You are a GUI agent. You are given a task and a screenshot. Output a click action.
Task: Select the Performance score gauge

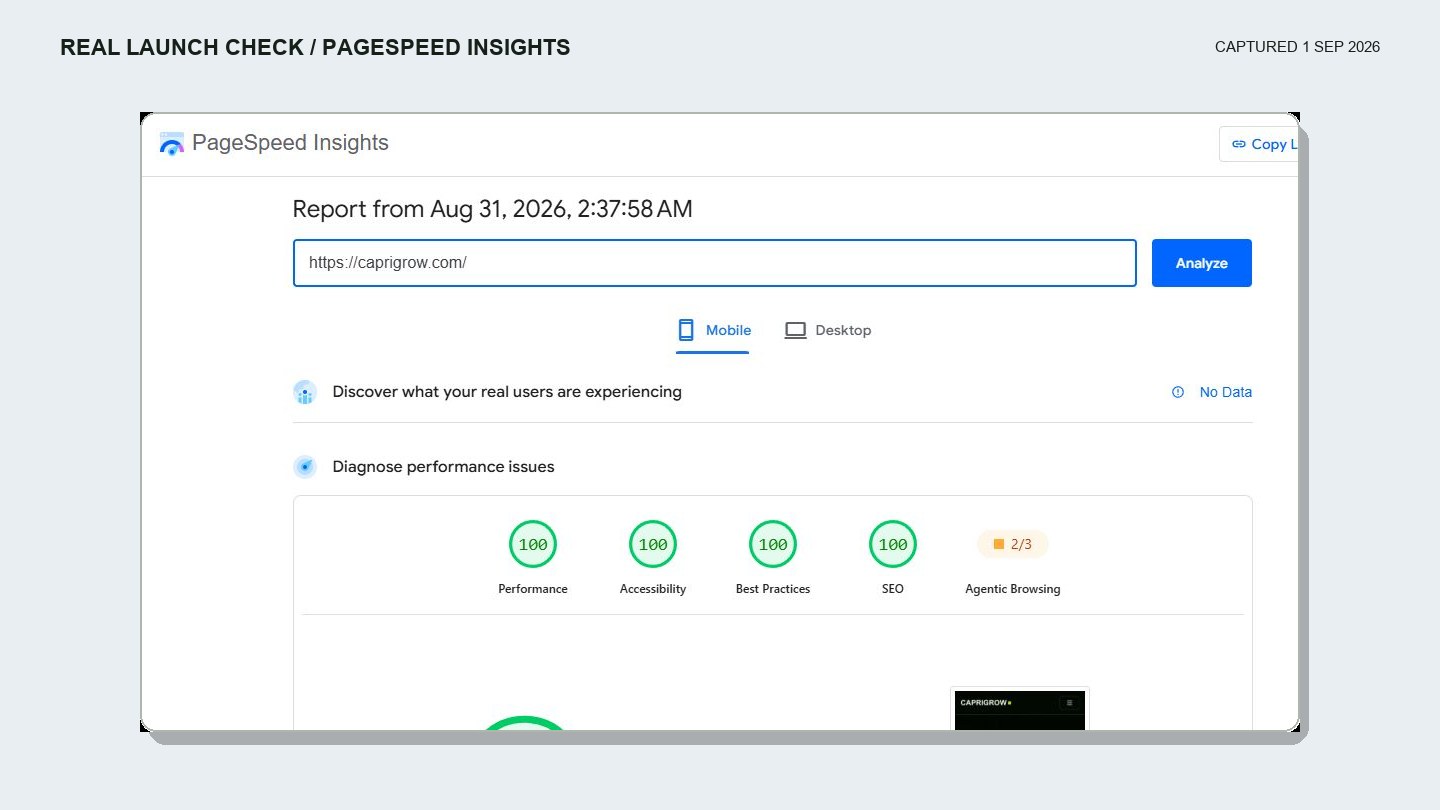tap(533, 545)
